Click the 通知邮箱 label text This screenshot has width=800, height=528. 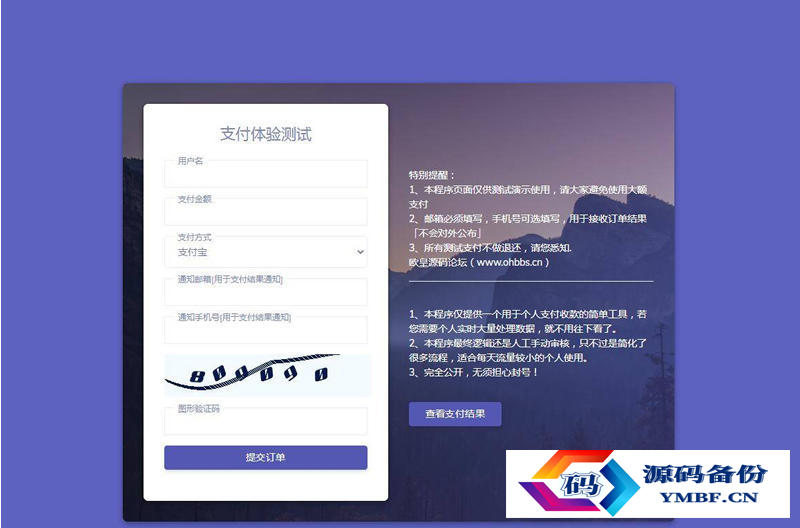(x=194, y=279)
